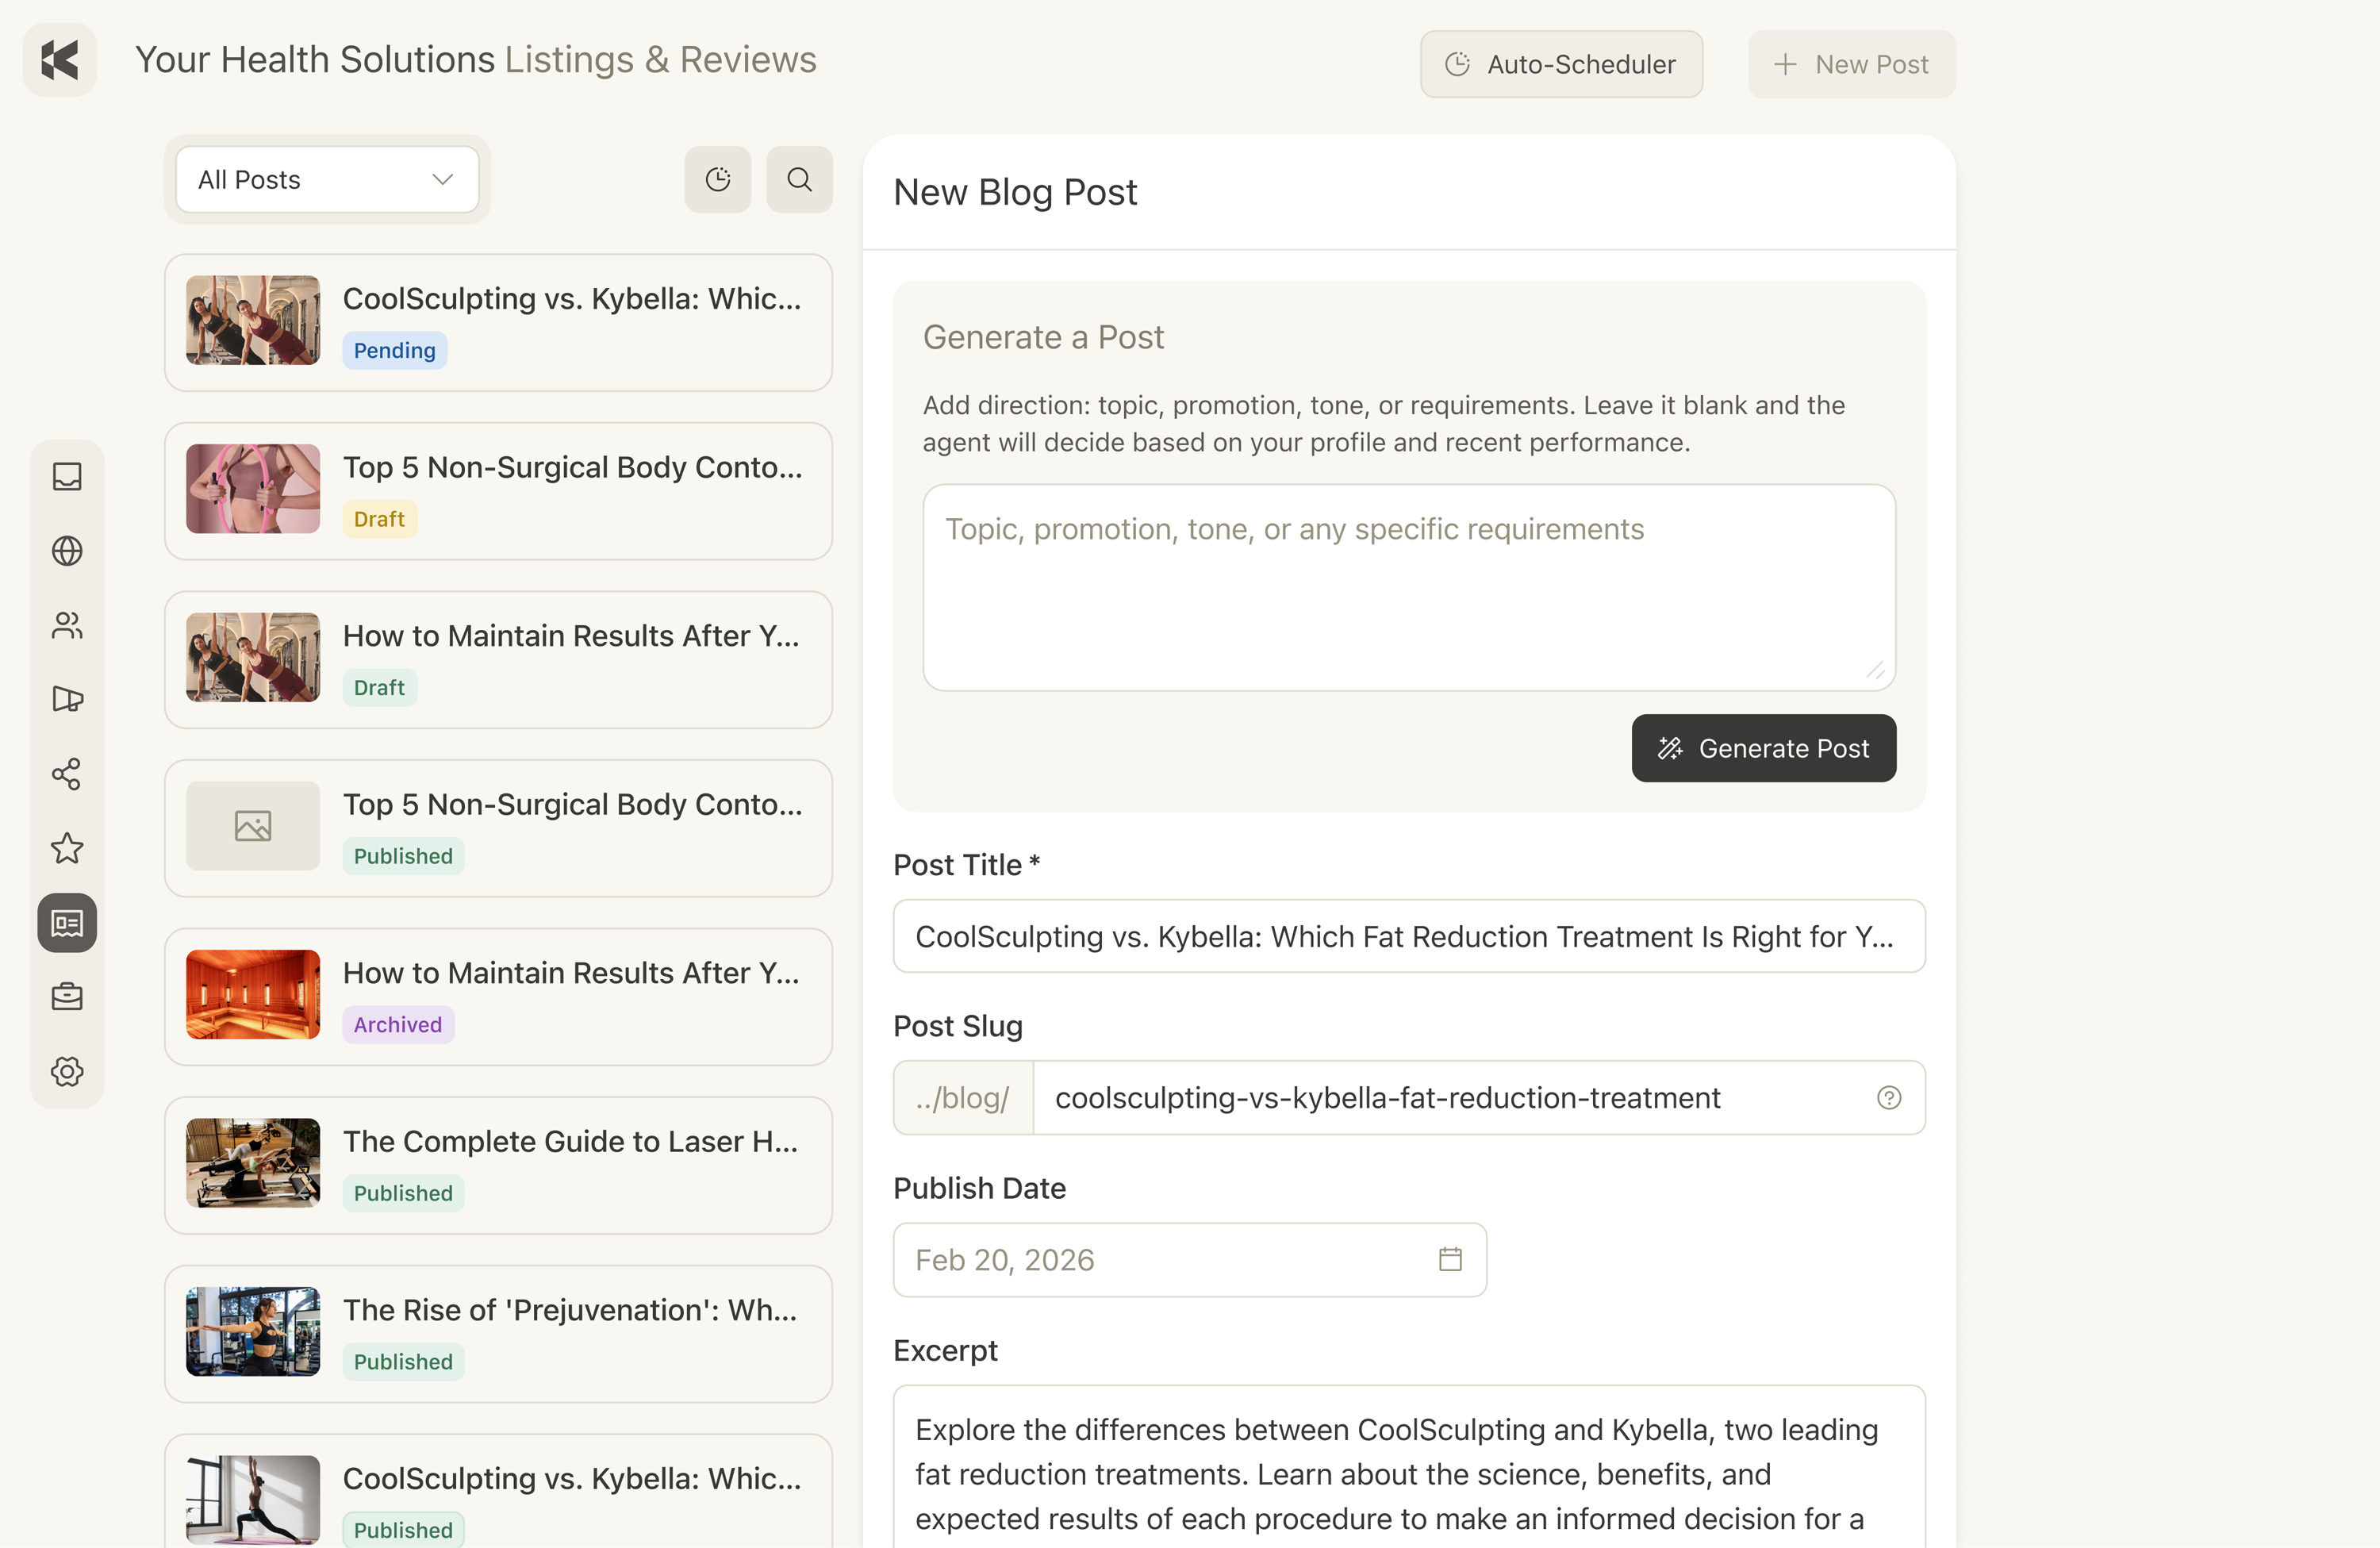Click the New Post button

click(1851, 64)
